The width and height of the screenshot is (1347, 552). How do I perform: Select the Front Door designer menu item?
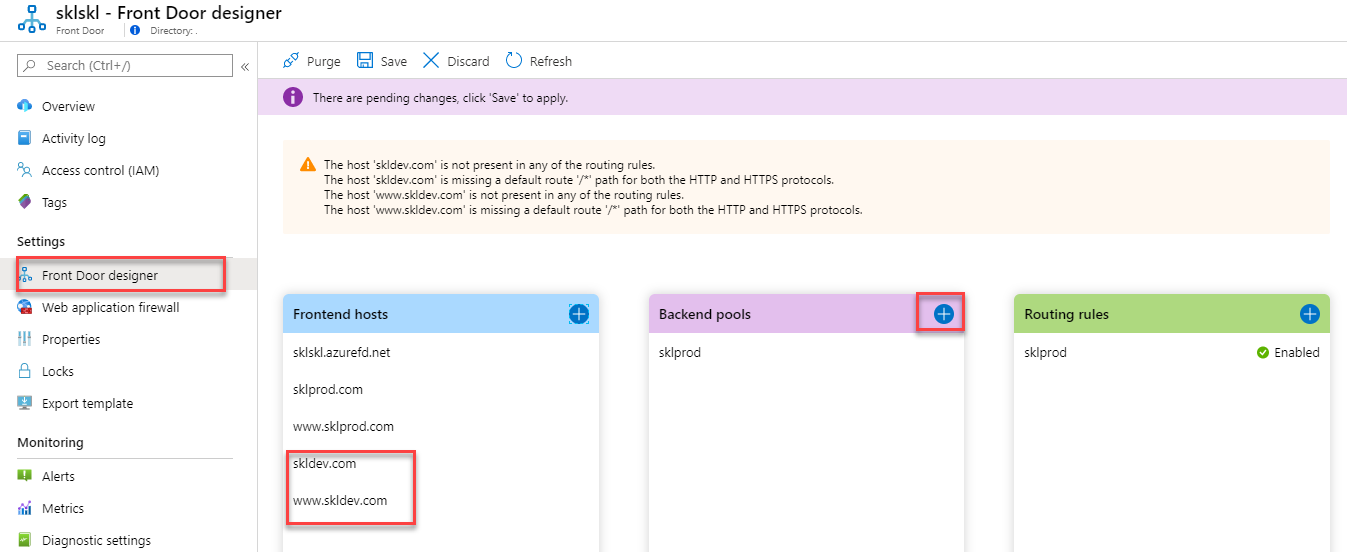point(100,275)
